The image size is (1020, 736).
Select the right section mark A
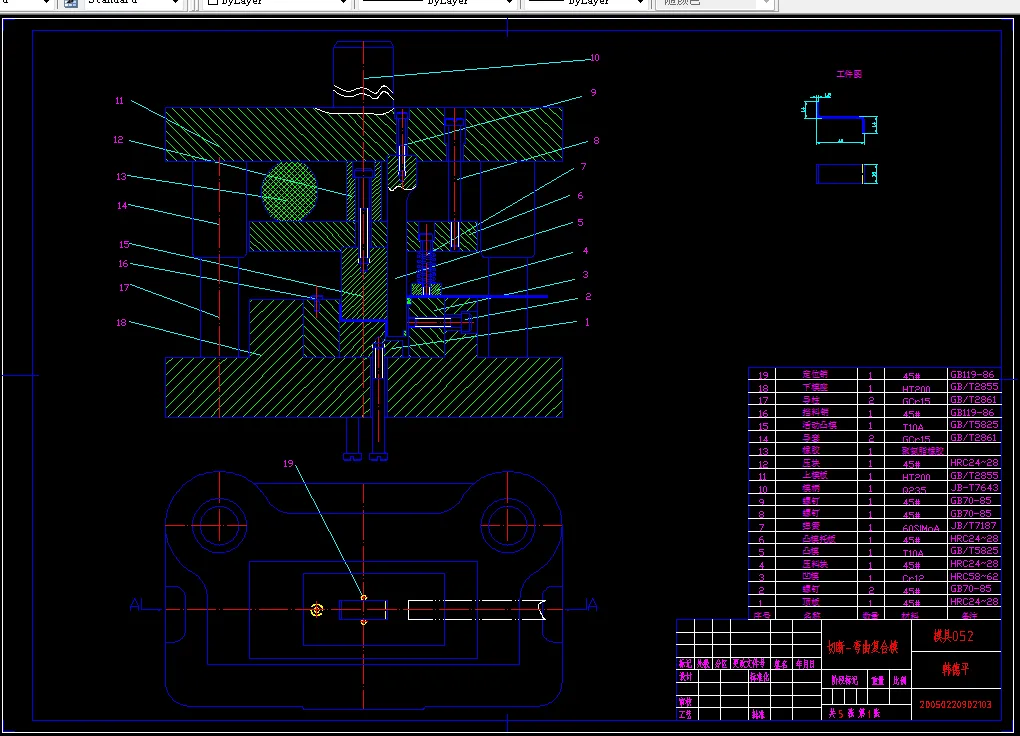click(591, 605)
